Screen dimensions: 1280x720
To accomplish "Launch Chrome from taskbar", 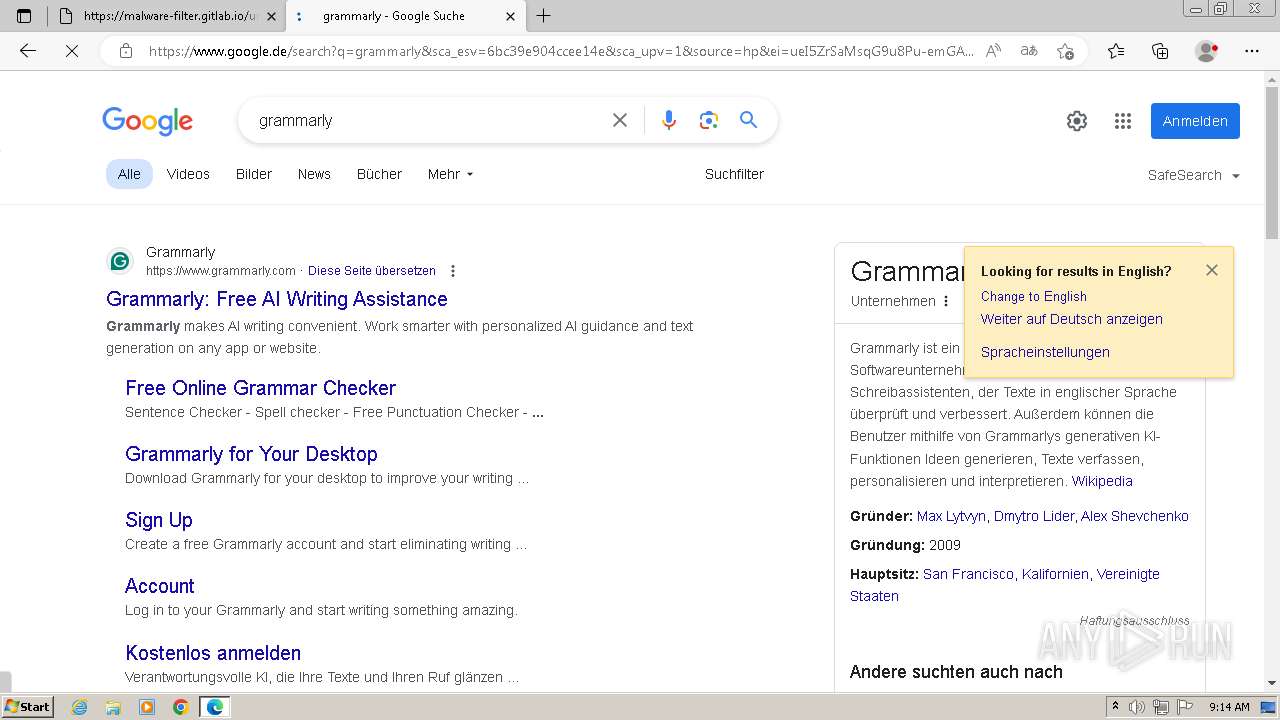I will (180, 707).
